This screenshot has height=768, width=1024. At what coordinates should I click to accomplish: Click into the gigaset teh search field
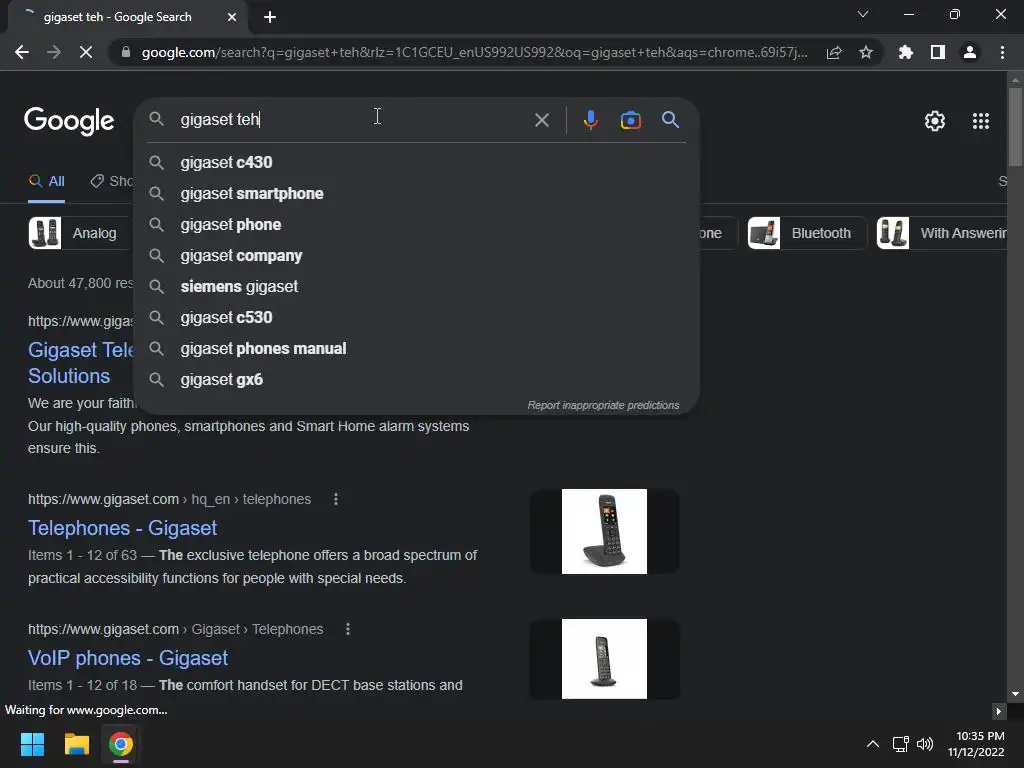[353, 120]
